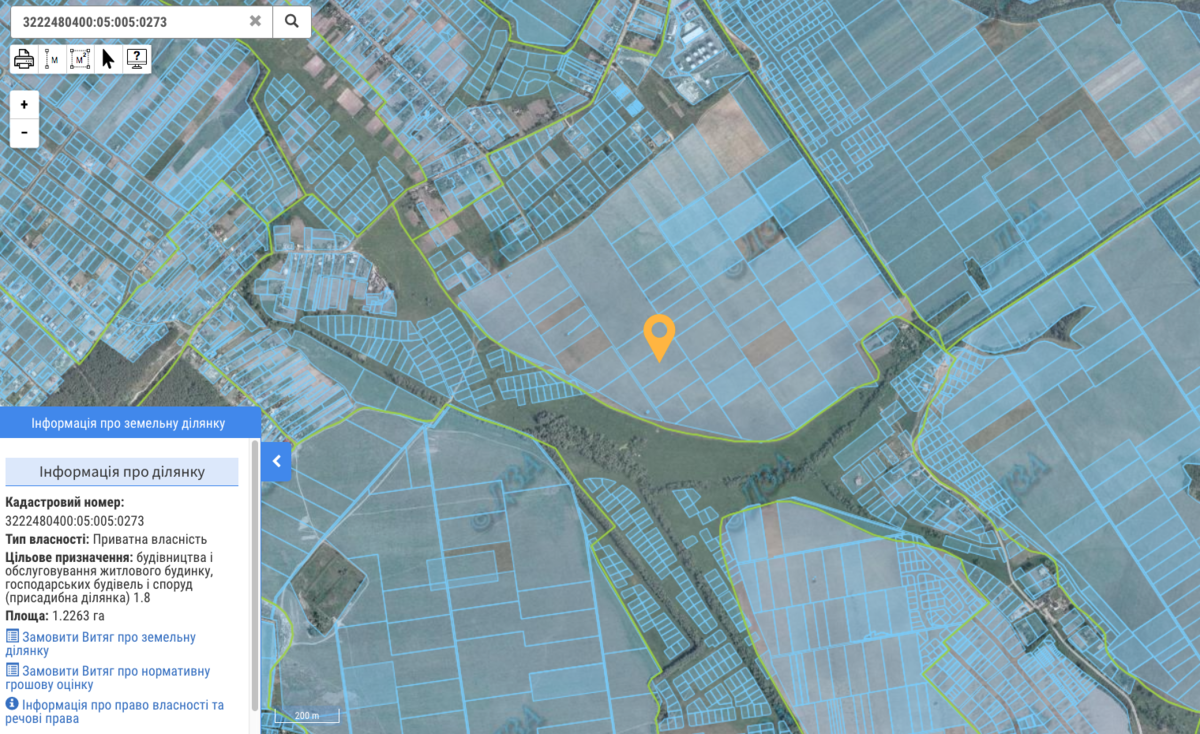Open the help monitor question-mark icon
Image resolution: width=1200 pixels, height=734 pixels.
tap(137, 60)
